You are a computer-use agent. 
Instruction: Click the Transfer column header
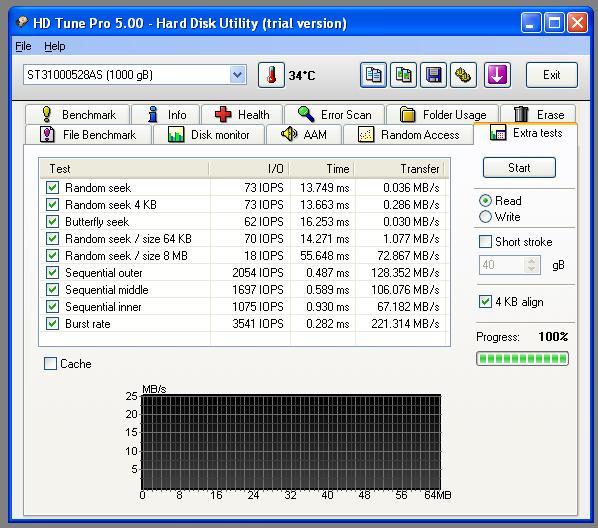(400, 169)
